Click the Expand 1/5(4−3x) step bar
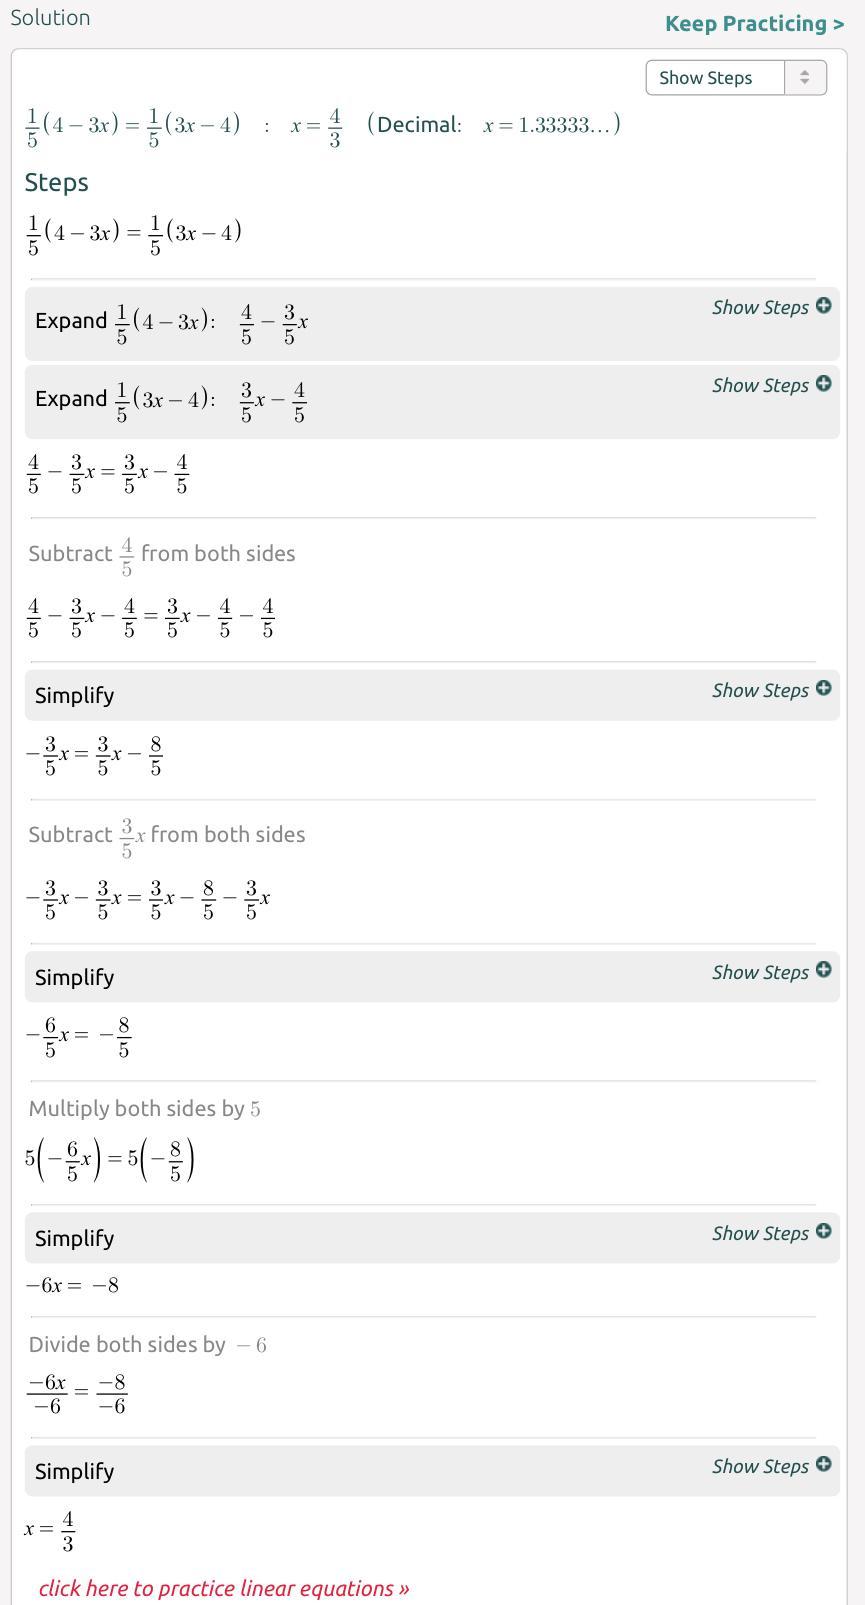The width and height of the screenshot is (865, 1605). coord(432,324)
